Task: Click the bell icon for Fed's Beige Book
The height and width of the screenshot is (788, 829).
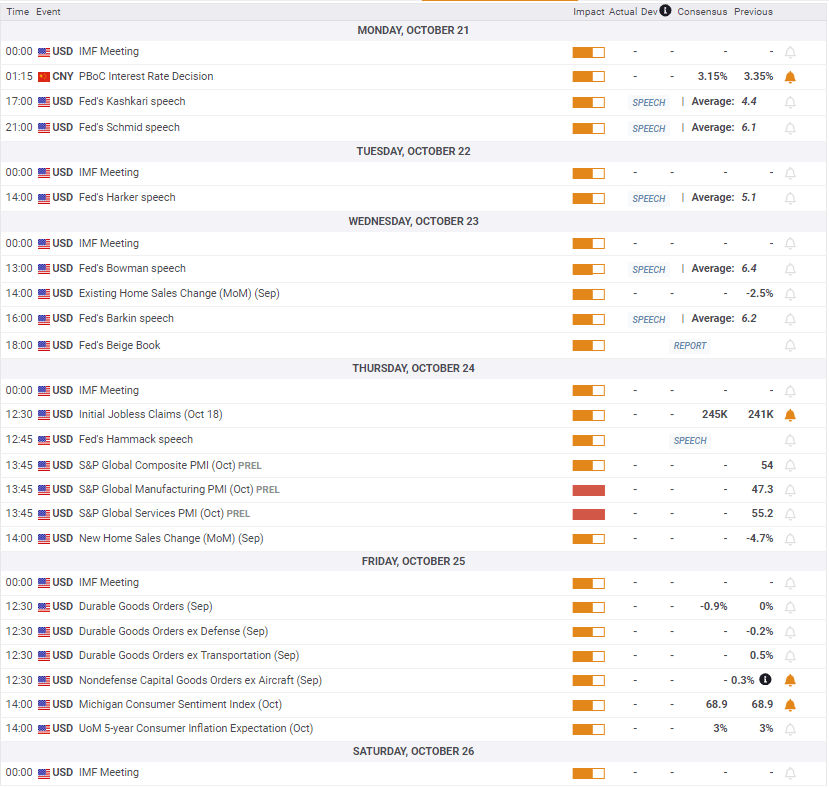Action: [790, 346]
